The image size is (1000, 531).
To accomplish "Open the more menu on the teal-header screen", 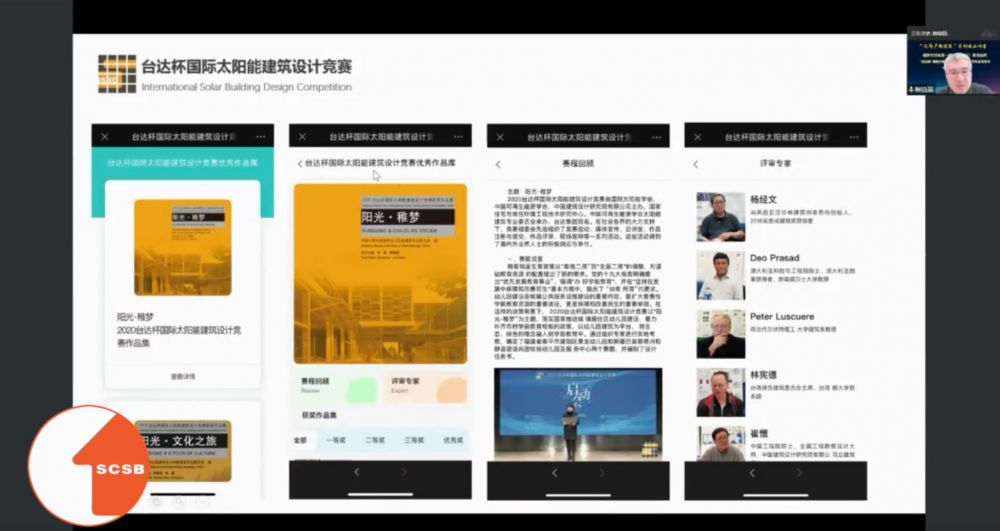I will pos(261,137).
